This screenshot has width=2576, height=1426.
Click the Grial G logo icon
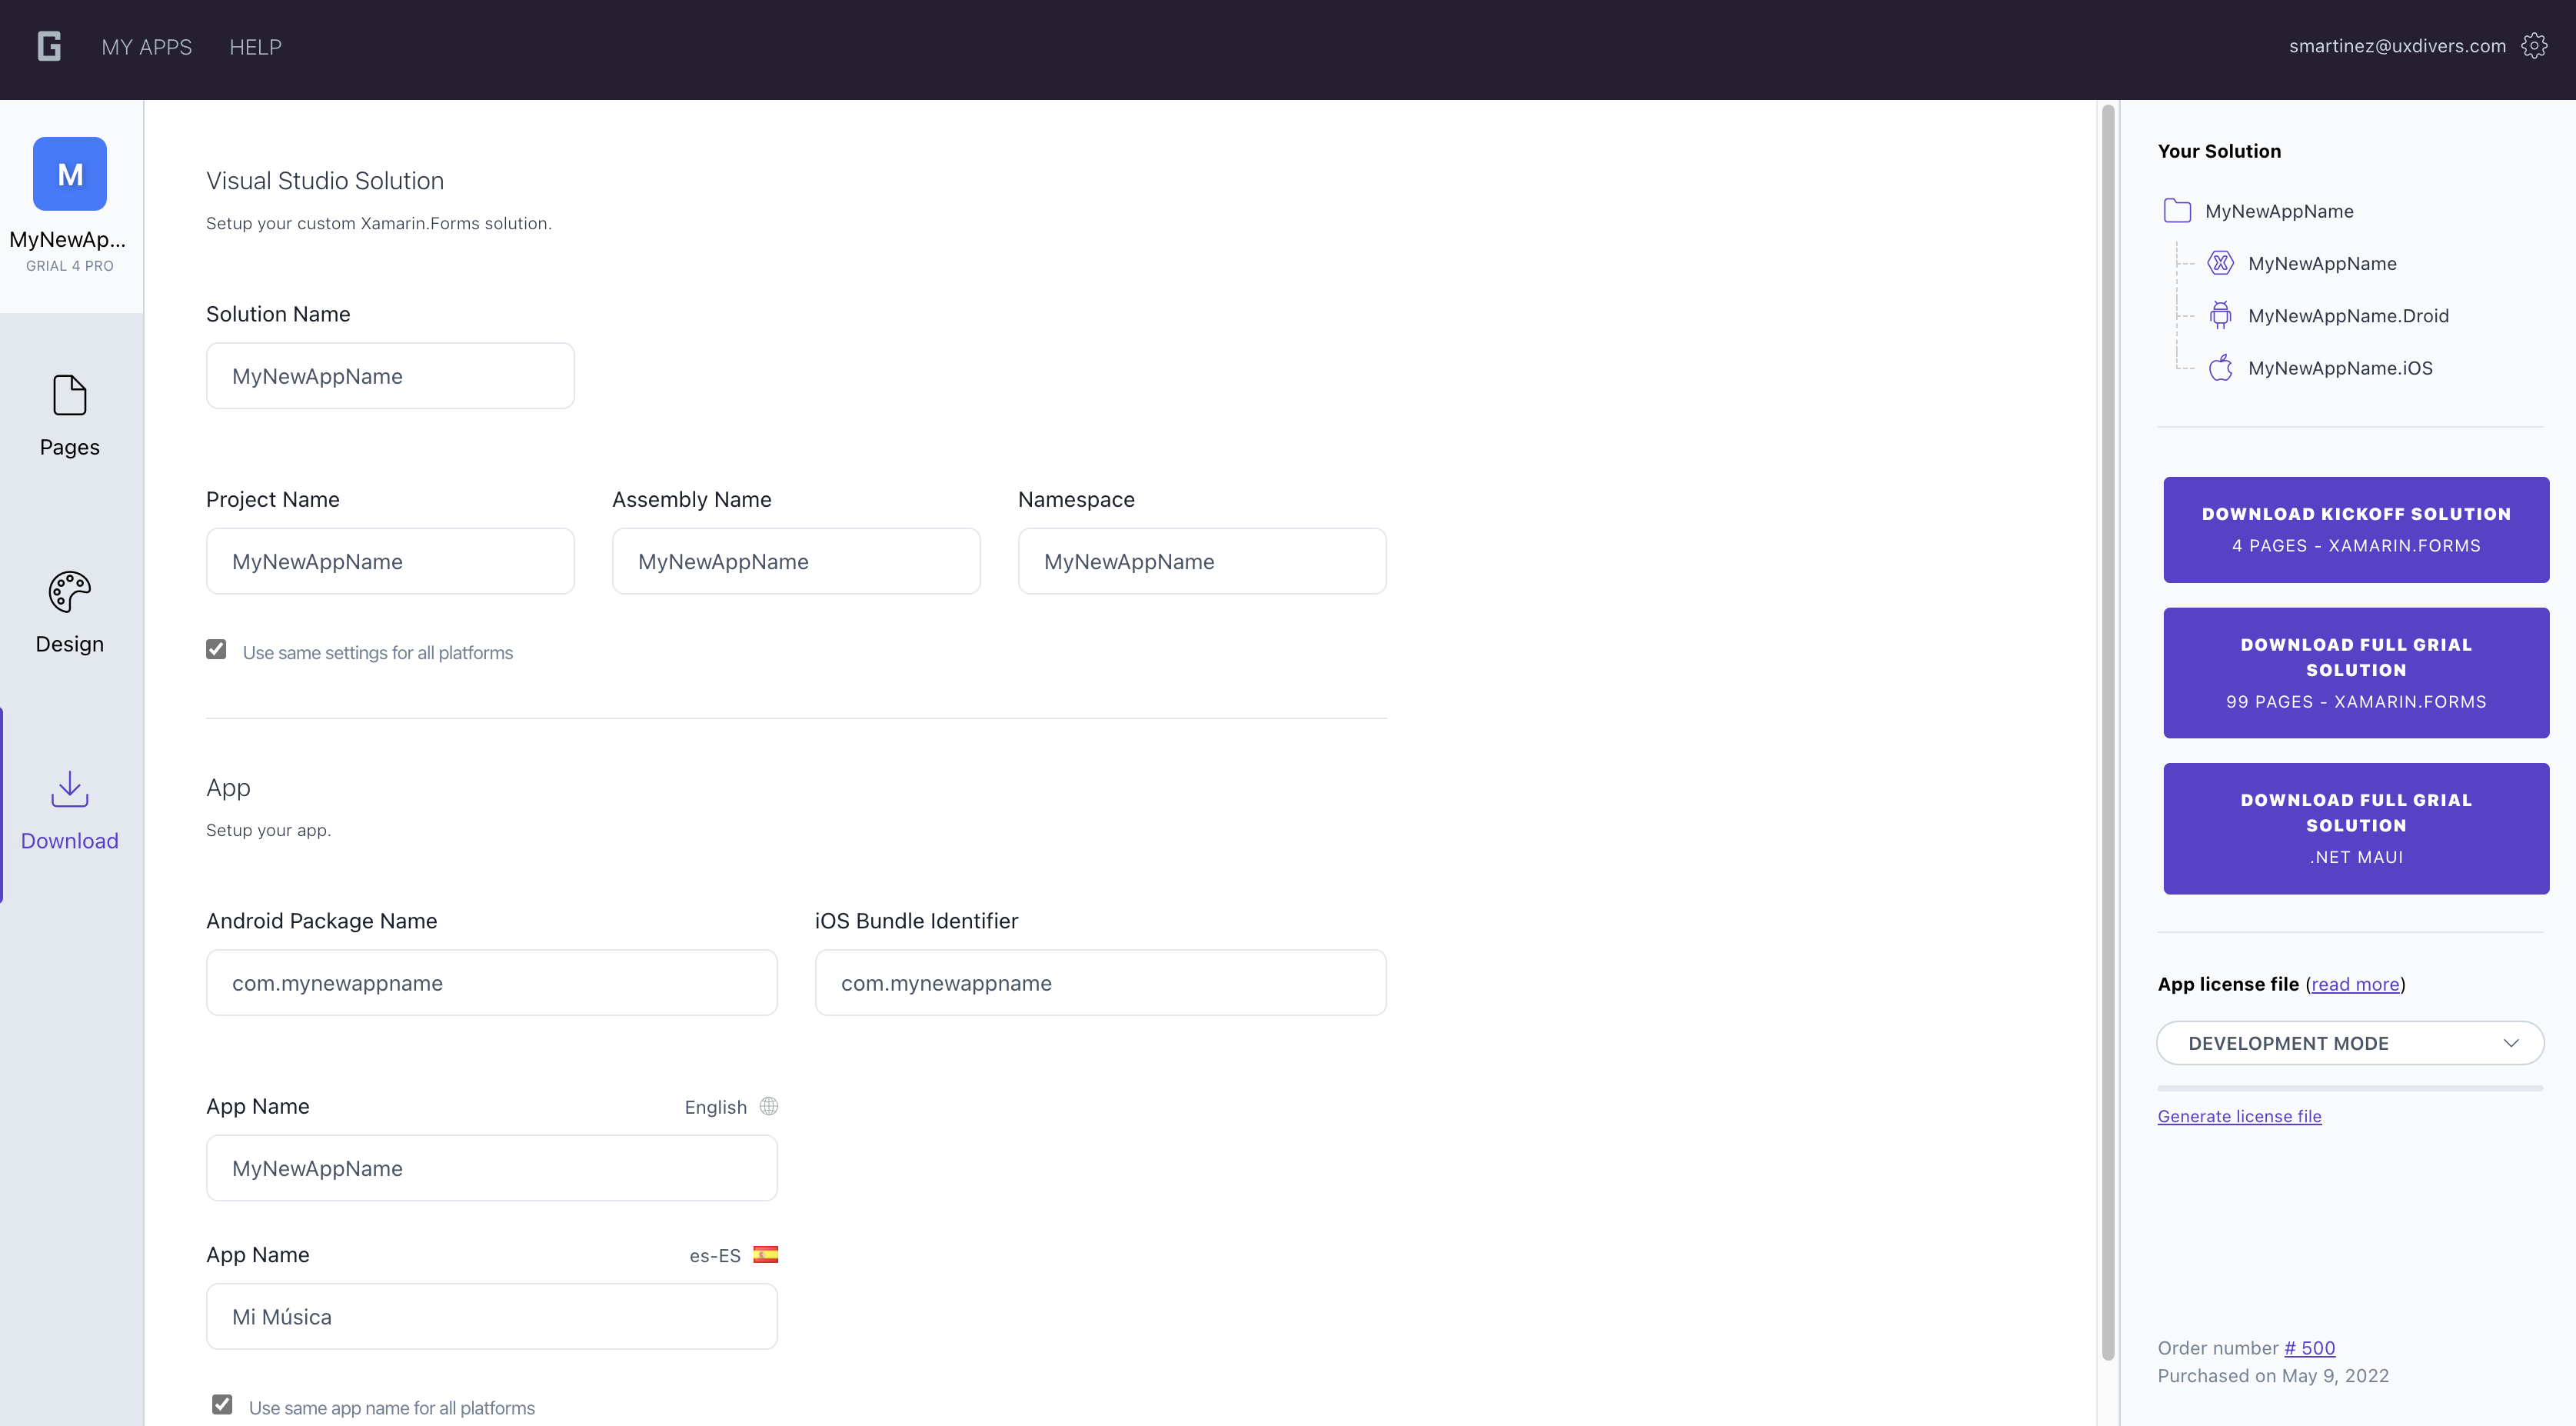click(49, 46)
